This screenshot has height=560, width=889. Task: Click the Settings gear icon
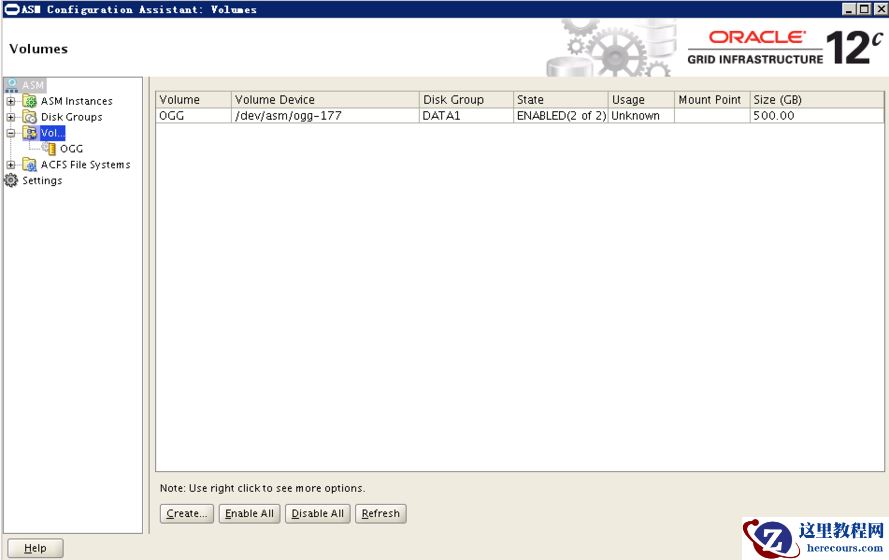click(x=11, y=180)
